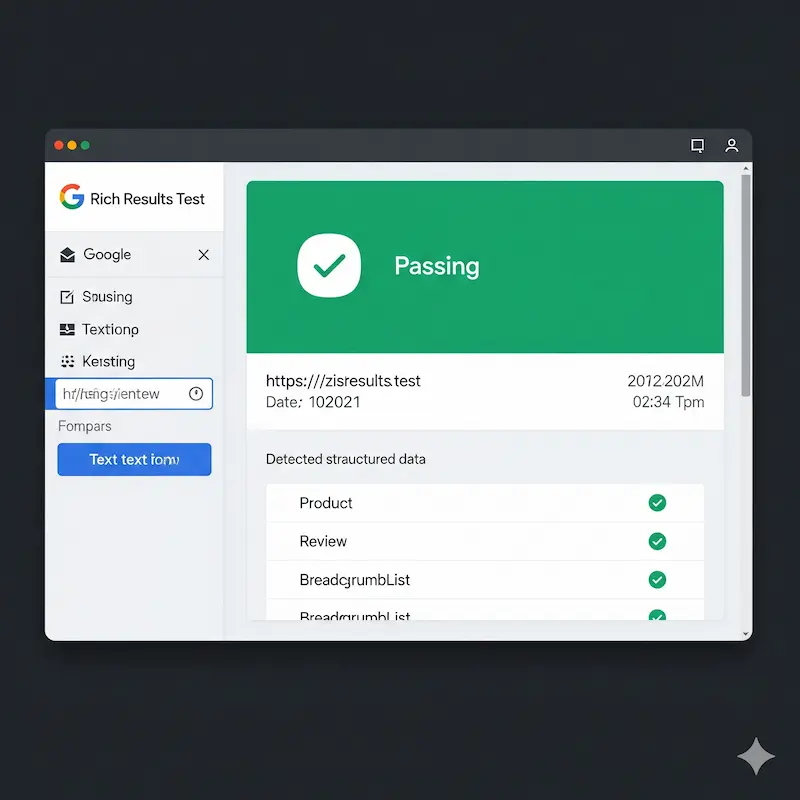Click the Textionp monitor icon
This screenshot has height=800, width=800.
tap(68, 329)
